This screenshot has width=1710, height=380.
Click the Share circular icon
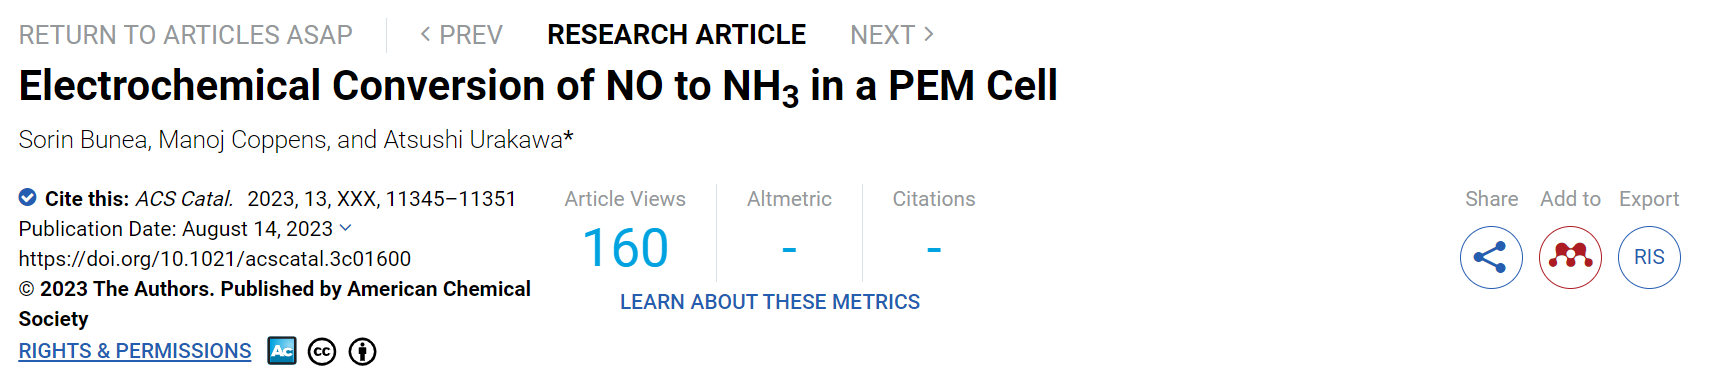pyautogui.click(x=1491, y=257)
